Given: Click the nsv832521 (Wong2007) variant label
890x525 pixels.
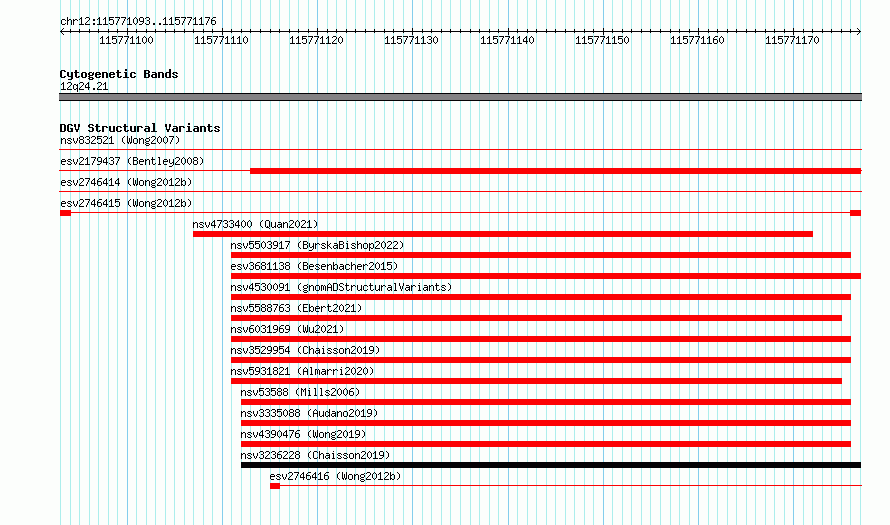Looking at the screenshot, I should pos(120,140).
